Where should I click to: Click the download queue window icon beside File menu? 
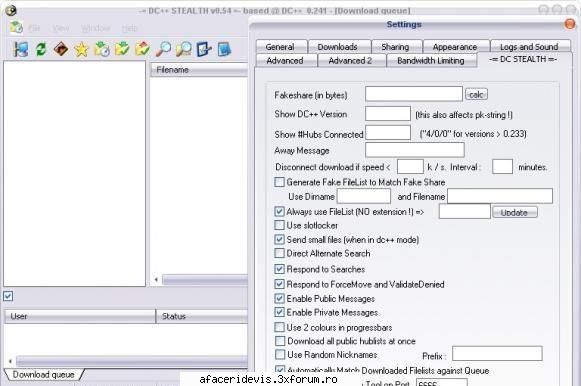click(x=16, y=27)
